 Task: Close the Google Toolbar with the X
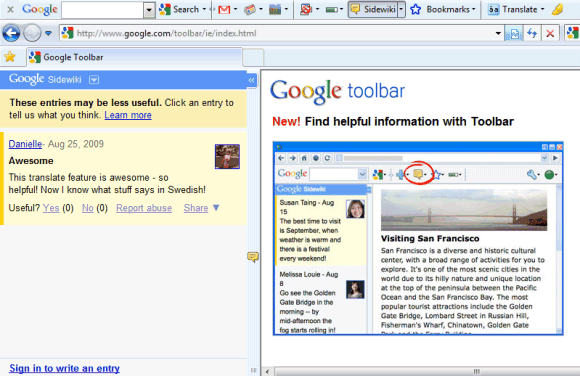point(10,9)
